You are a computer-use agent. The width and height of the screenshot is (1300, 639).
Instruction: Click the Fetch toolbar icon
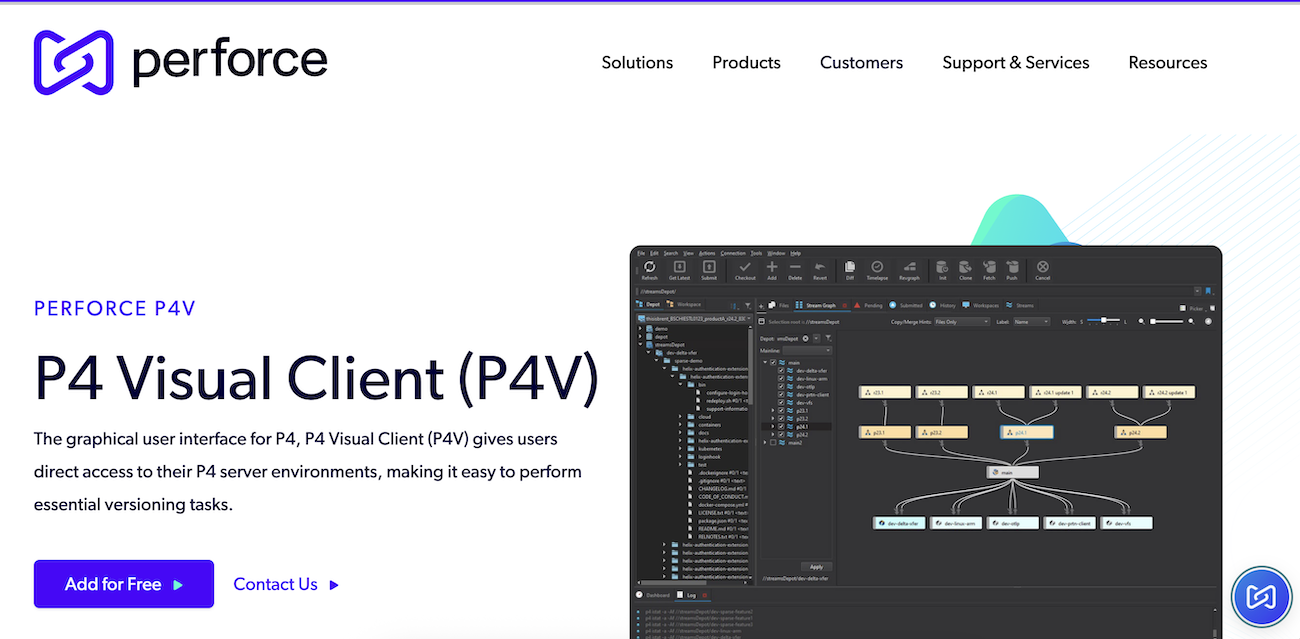(x=989, y=268)
